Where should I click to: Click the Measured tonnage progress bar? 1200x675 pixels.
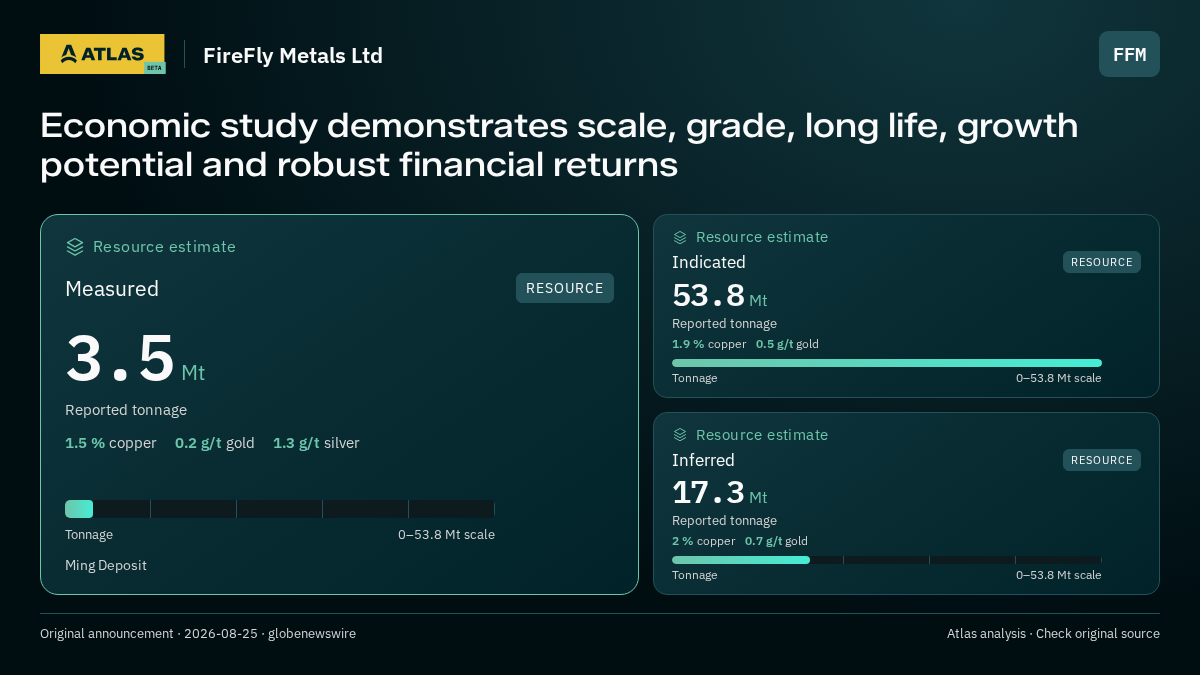[x=280, y=509]
